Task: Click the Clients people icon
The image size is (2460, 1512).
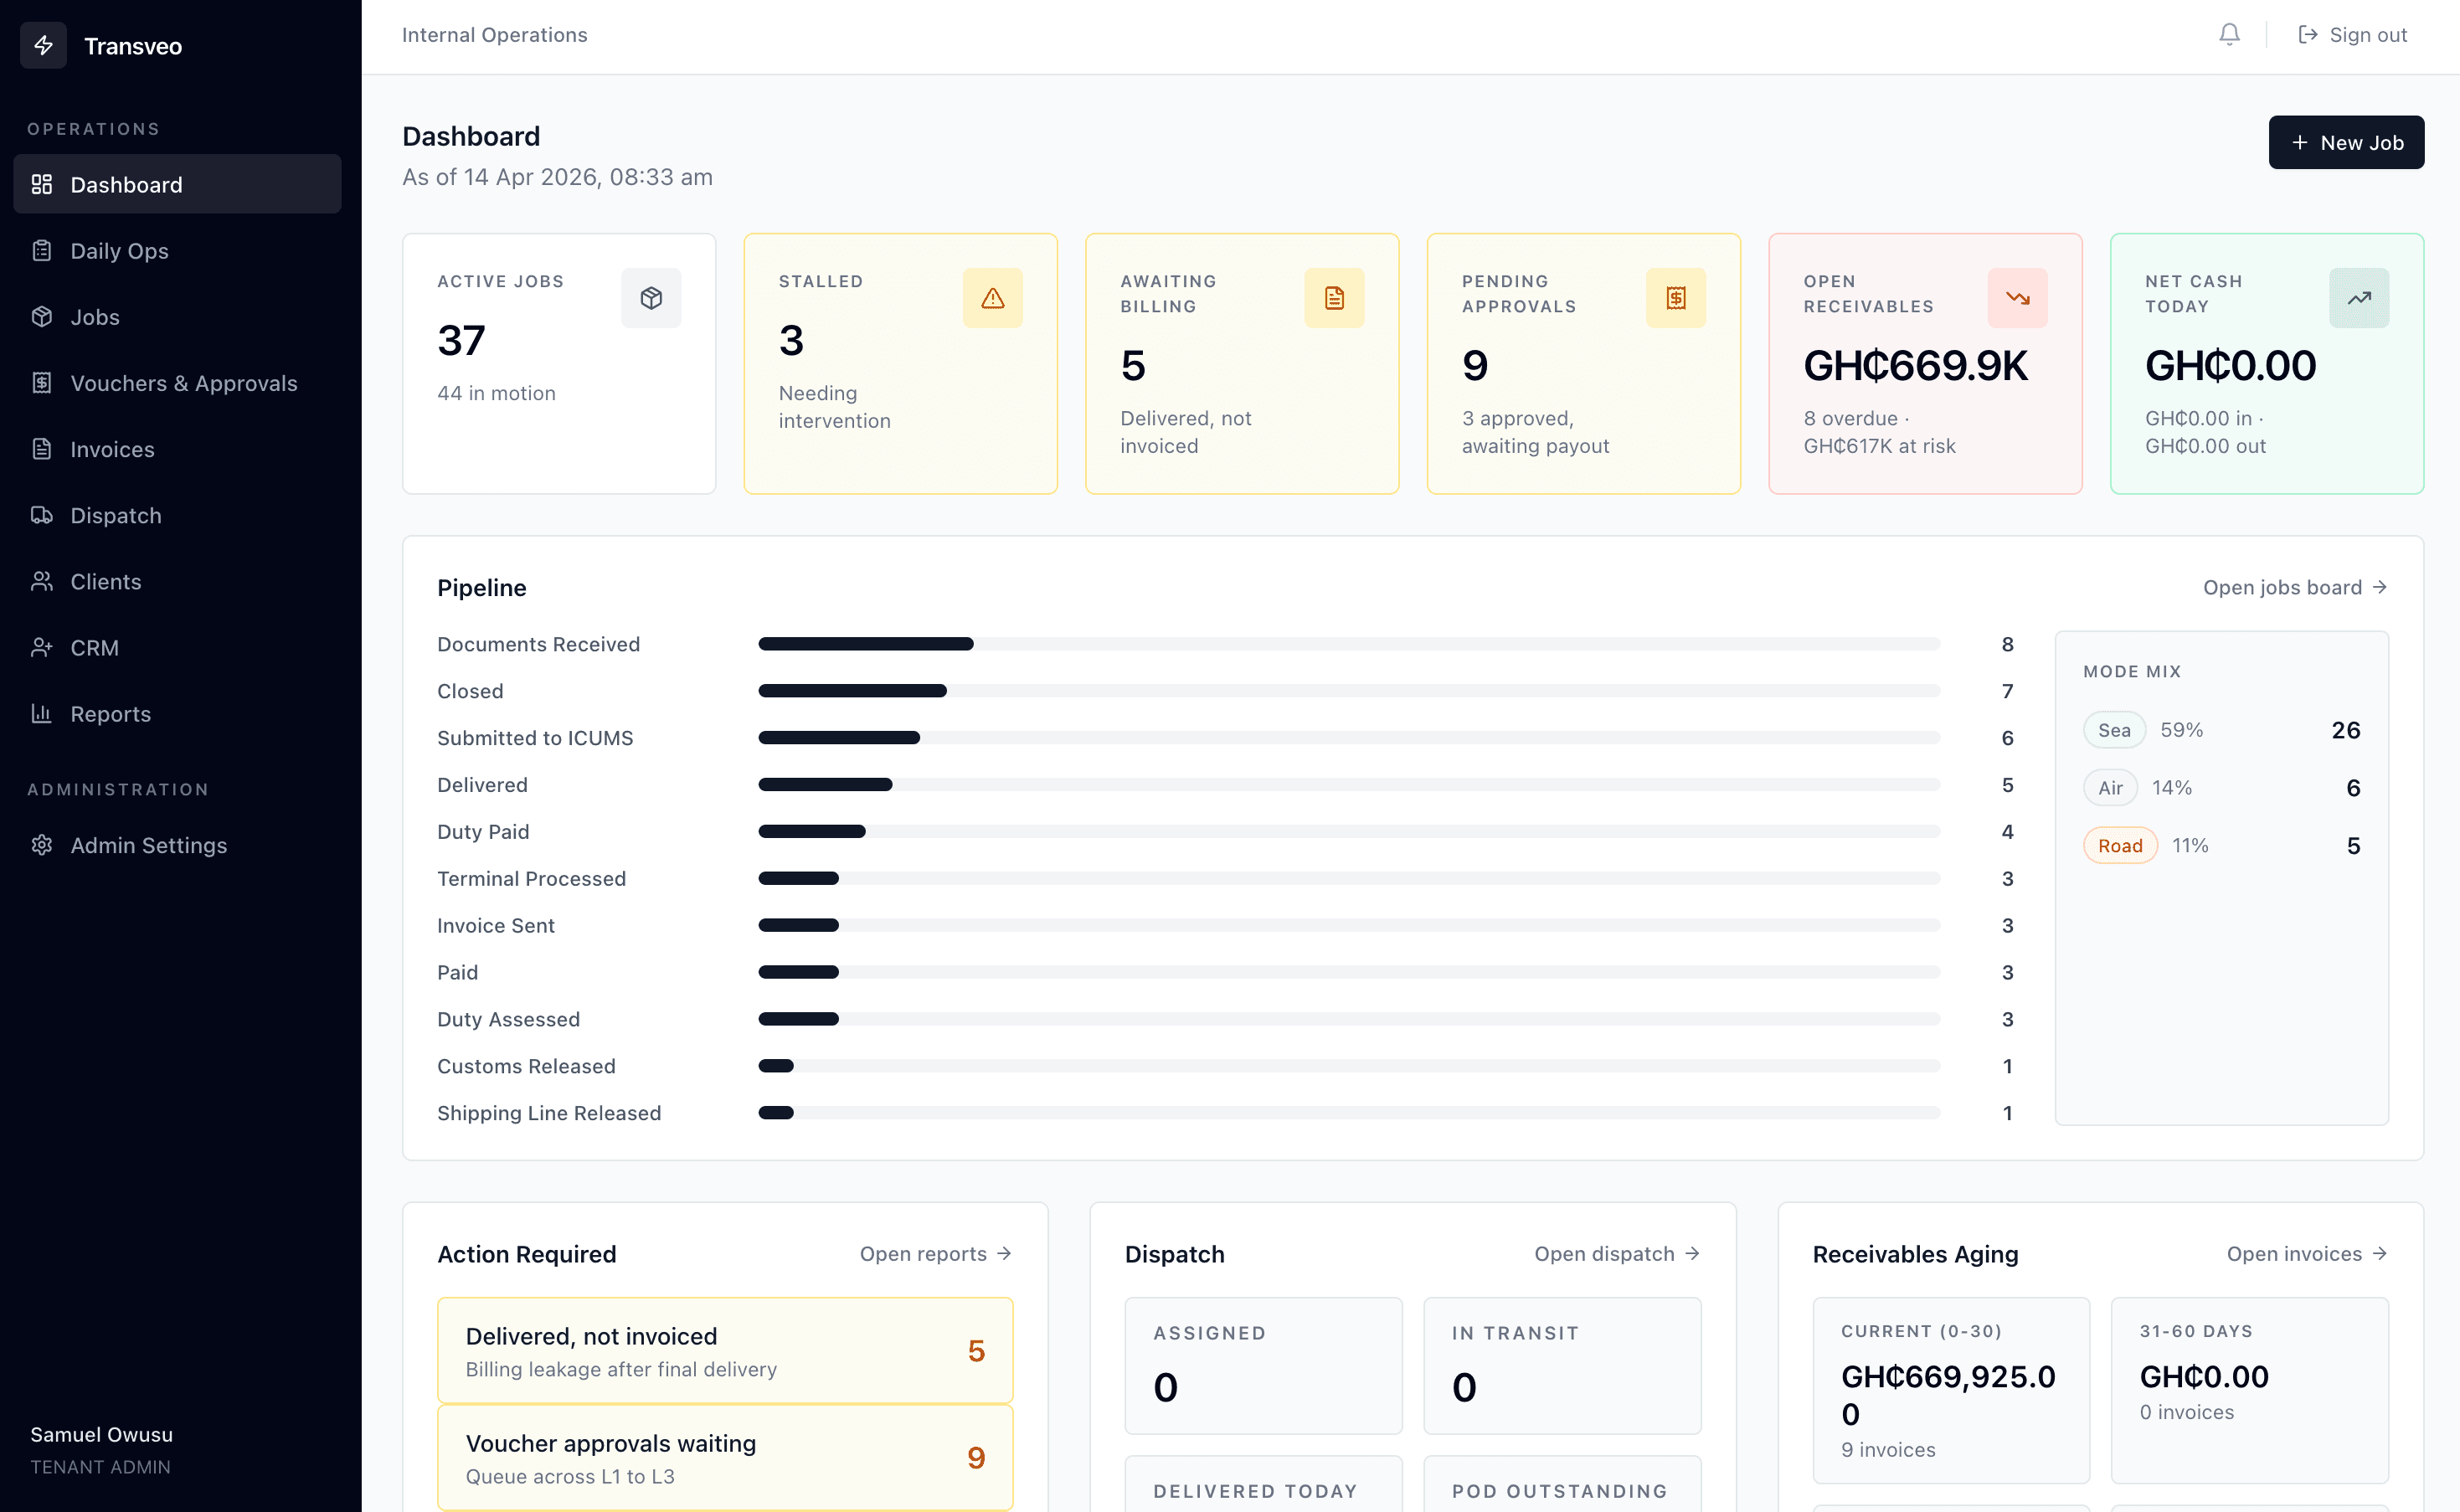Action: pos(42,580)
